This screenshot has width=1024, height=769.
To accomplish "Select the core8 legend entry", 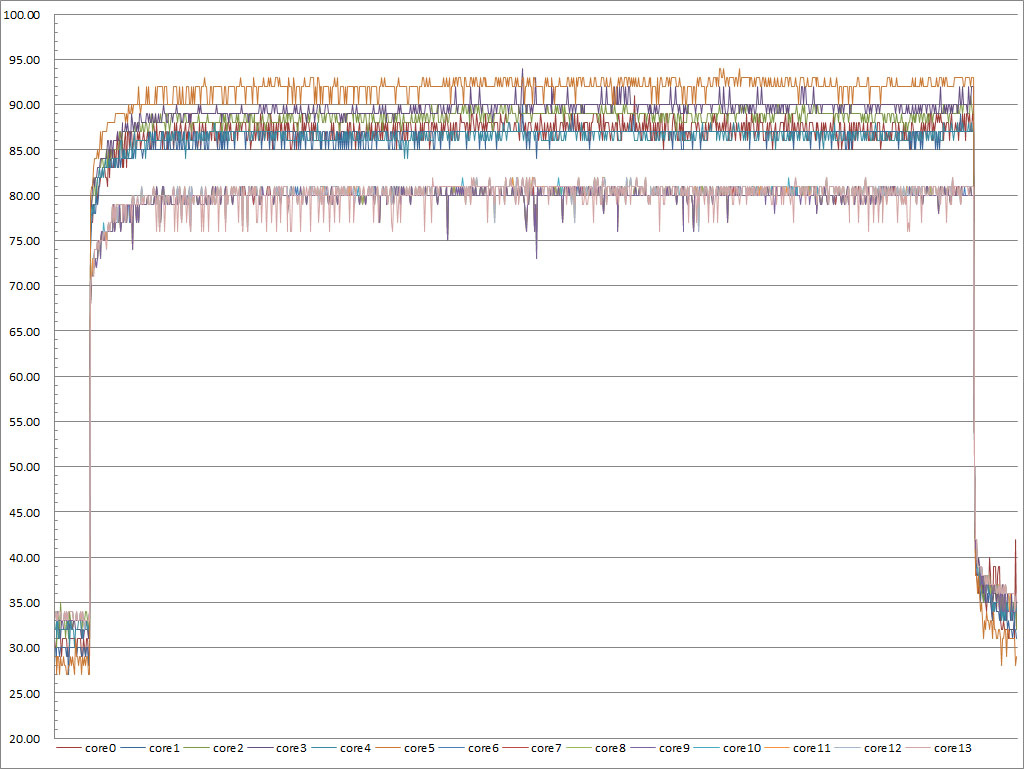I will pyautogui.click(x=596, y=748).
